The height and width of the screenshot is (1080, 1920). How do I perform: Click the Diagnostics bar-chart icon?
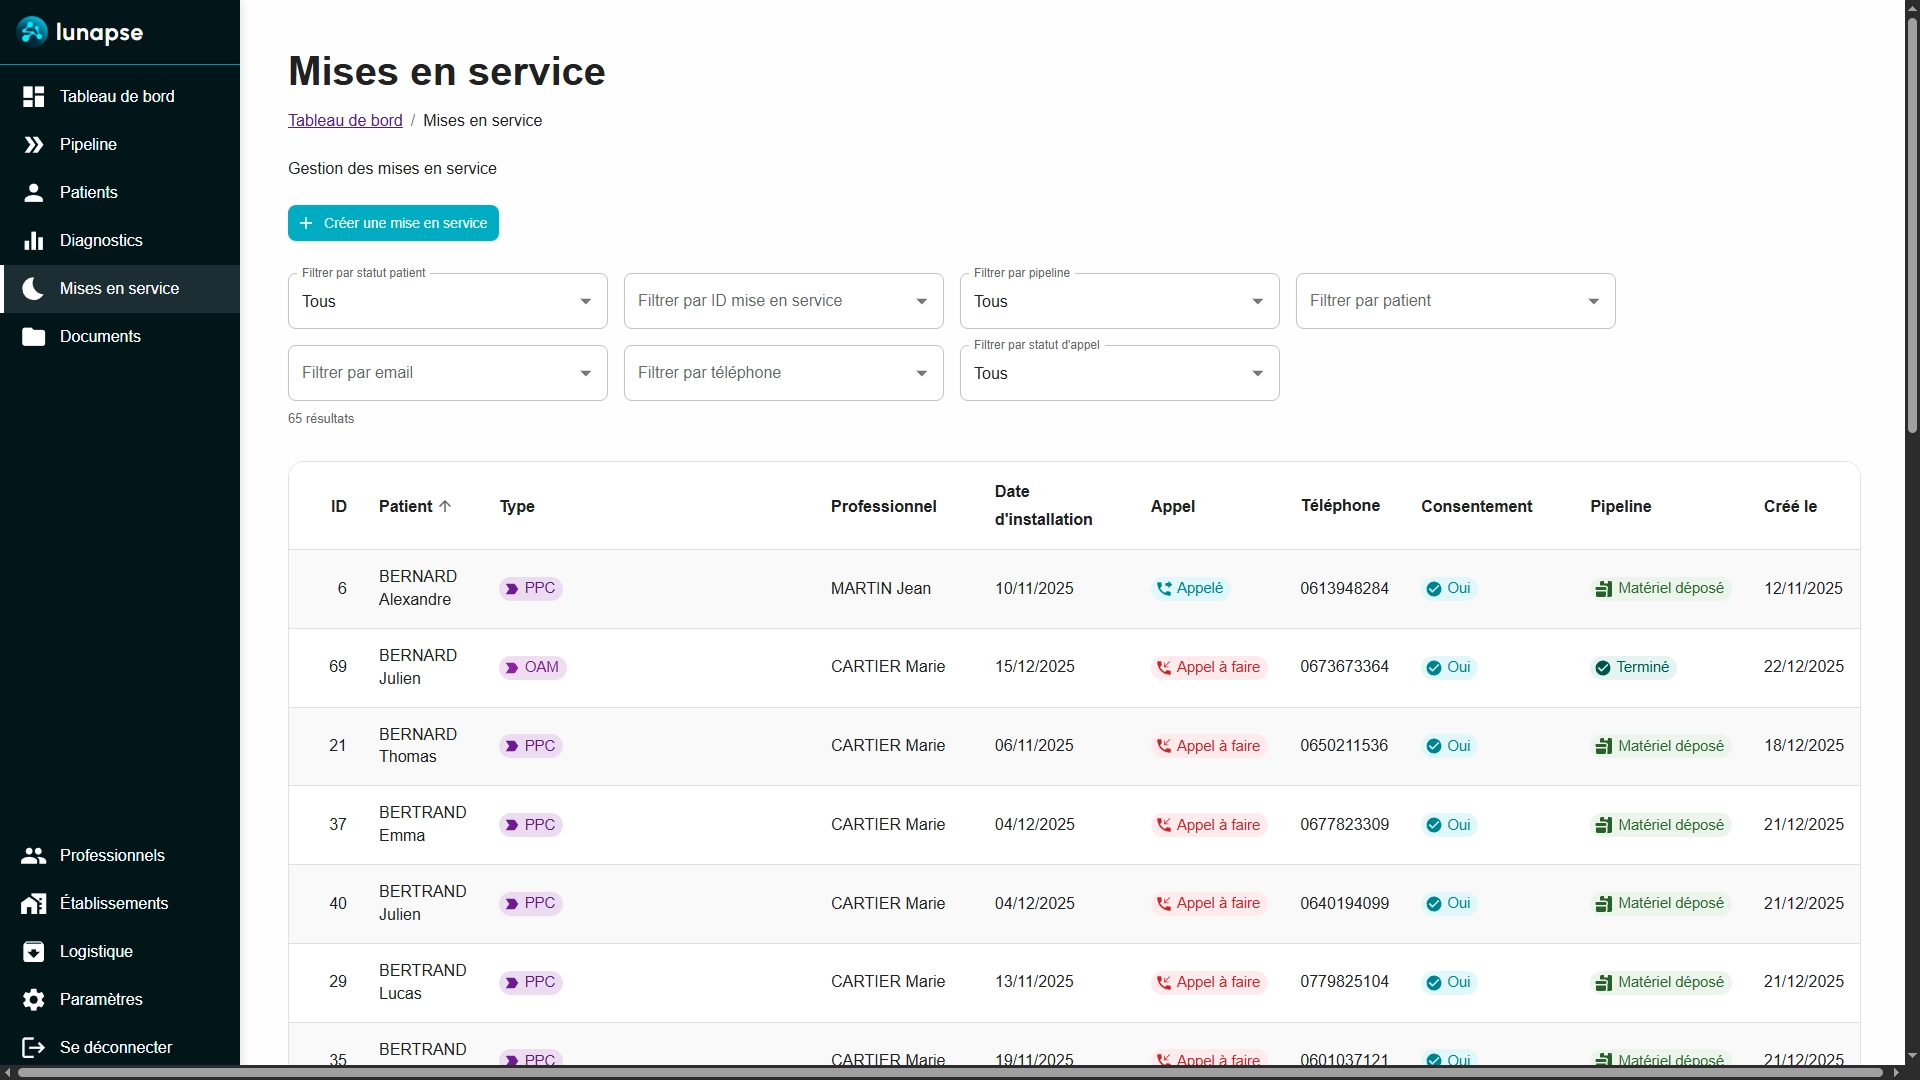(33, 241)
